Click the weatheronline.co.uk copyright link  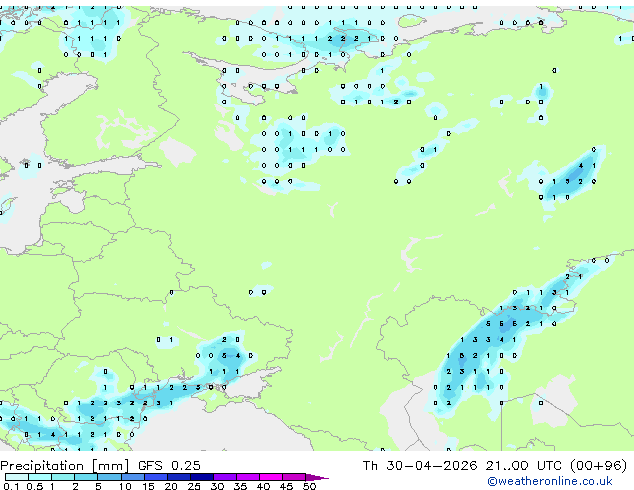tap(549, 481)
